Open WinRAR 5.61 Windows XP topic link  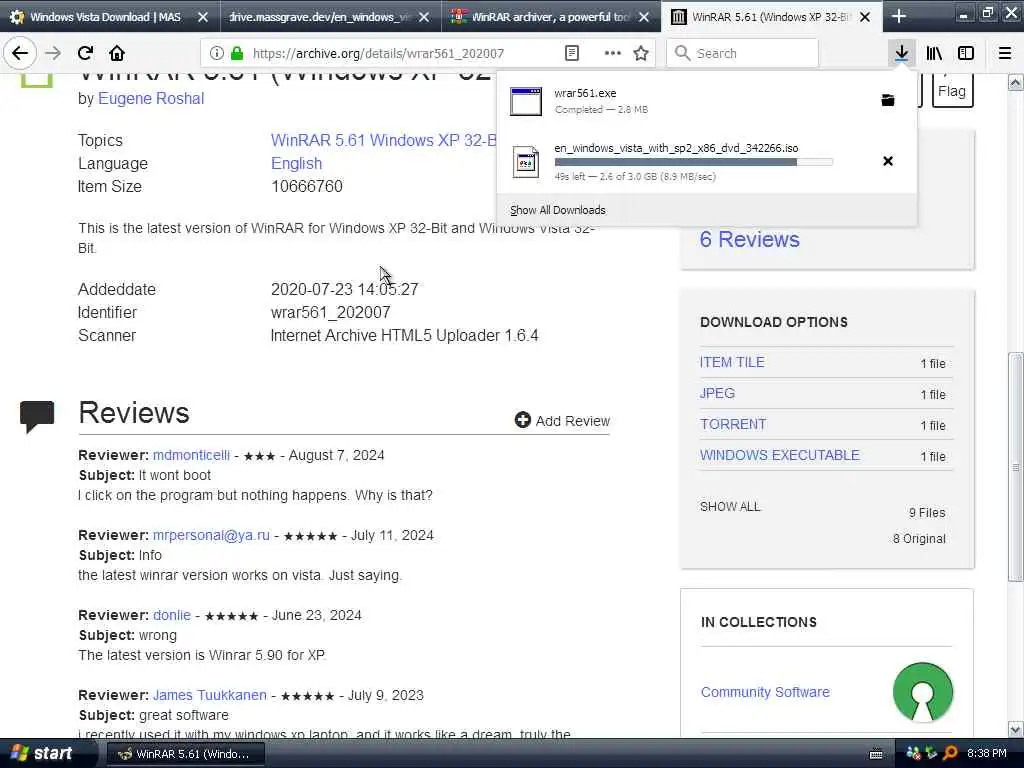tap(384, 140)
